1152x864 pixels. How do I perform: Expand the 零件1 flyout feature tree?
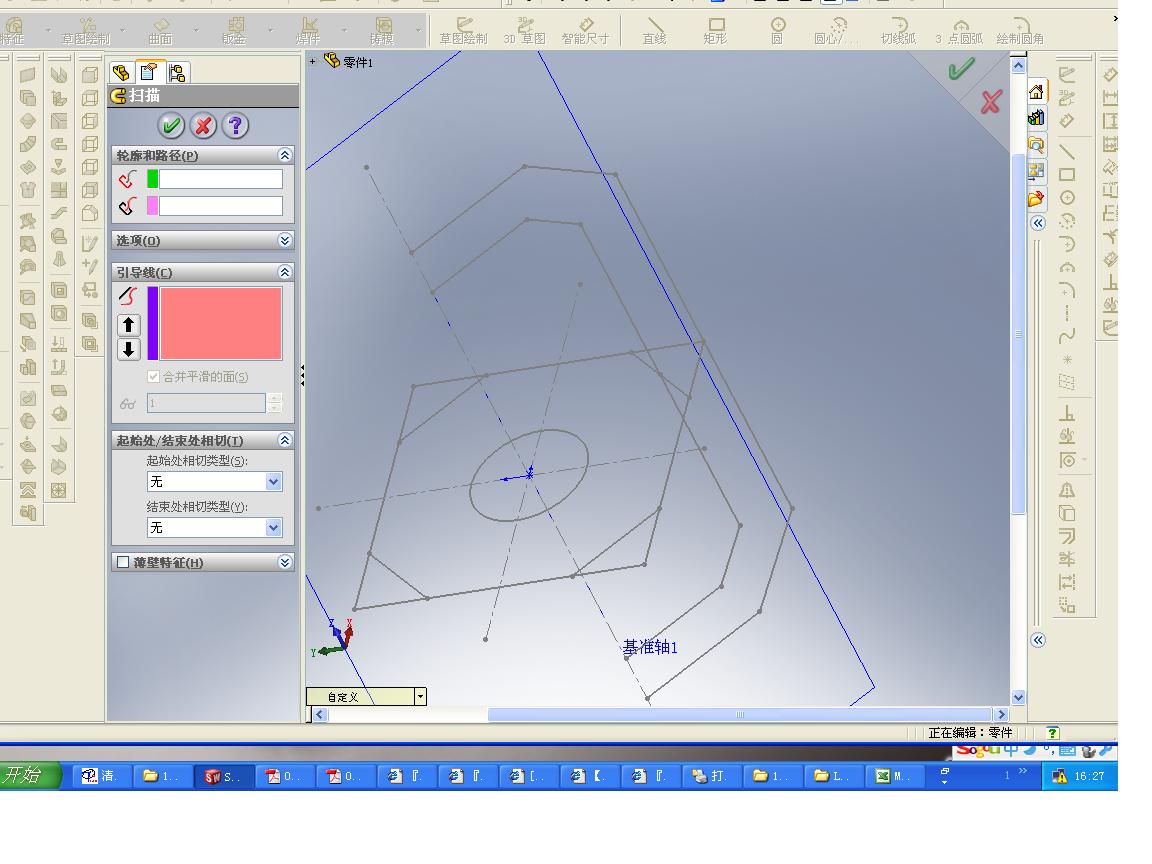tap(312, 62)
